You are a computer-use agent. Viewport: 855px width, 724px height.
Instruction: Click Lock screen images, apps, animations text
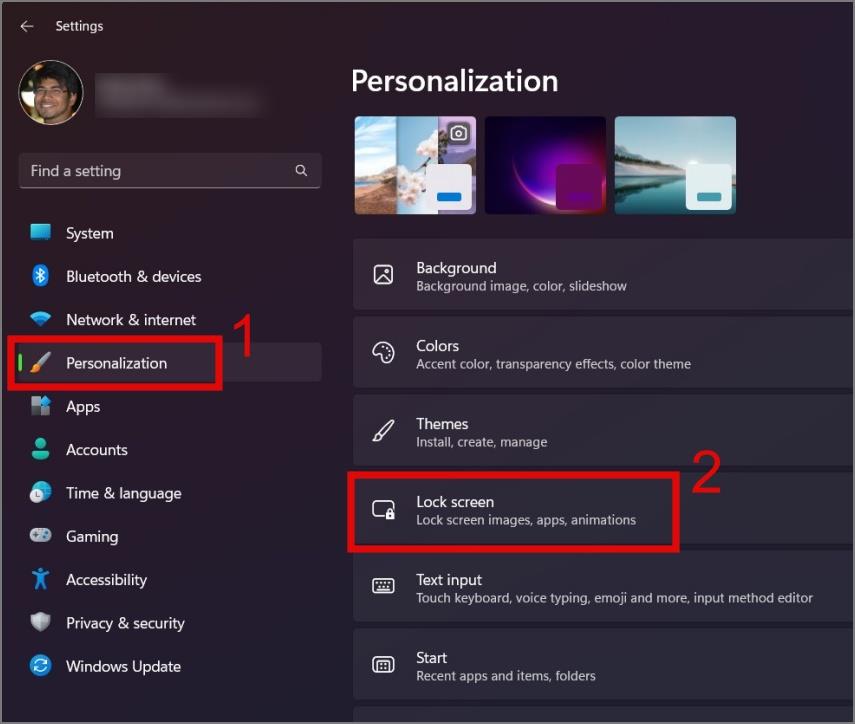(526, 520)
